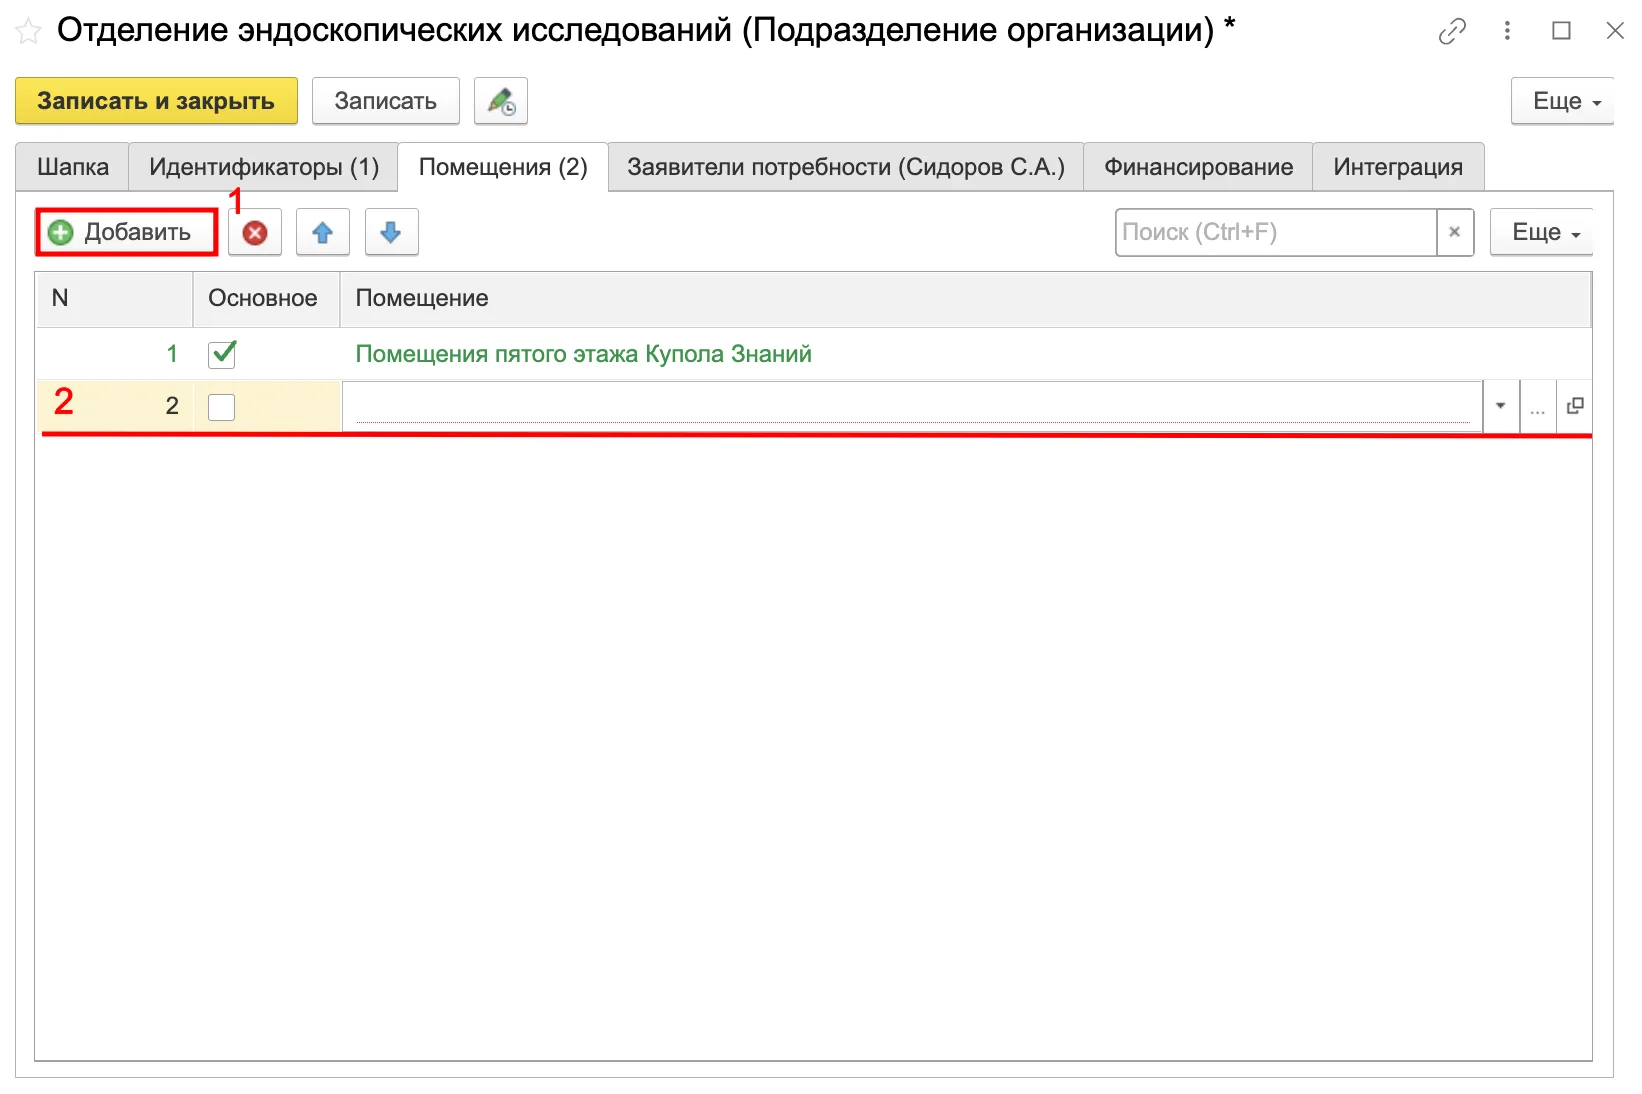Open table Еще dropdown menu
The image size is (1642, 1094).
[1541, 232]
